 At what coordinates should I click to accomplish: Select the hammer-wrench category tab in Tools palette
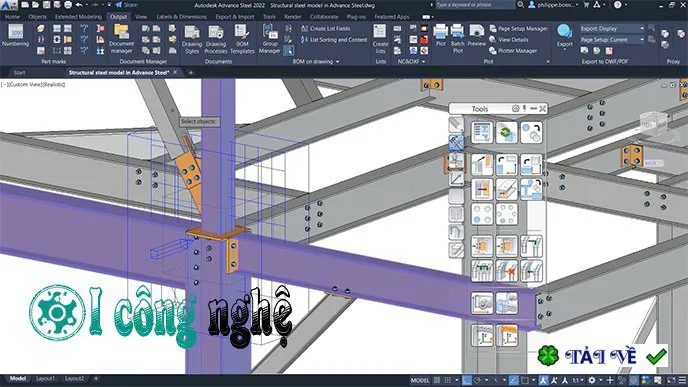[x=456, y=143]
